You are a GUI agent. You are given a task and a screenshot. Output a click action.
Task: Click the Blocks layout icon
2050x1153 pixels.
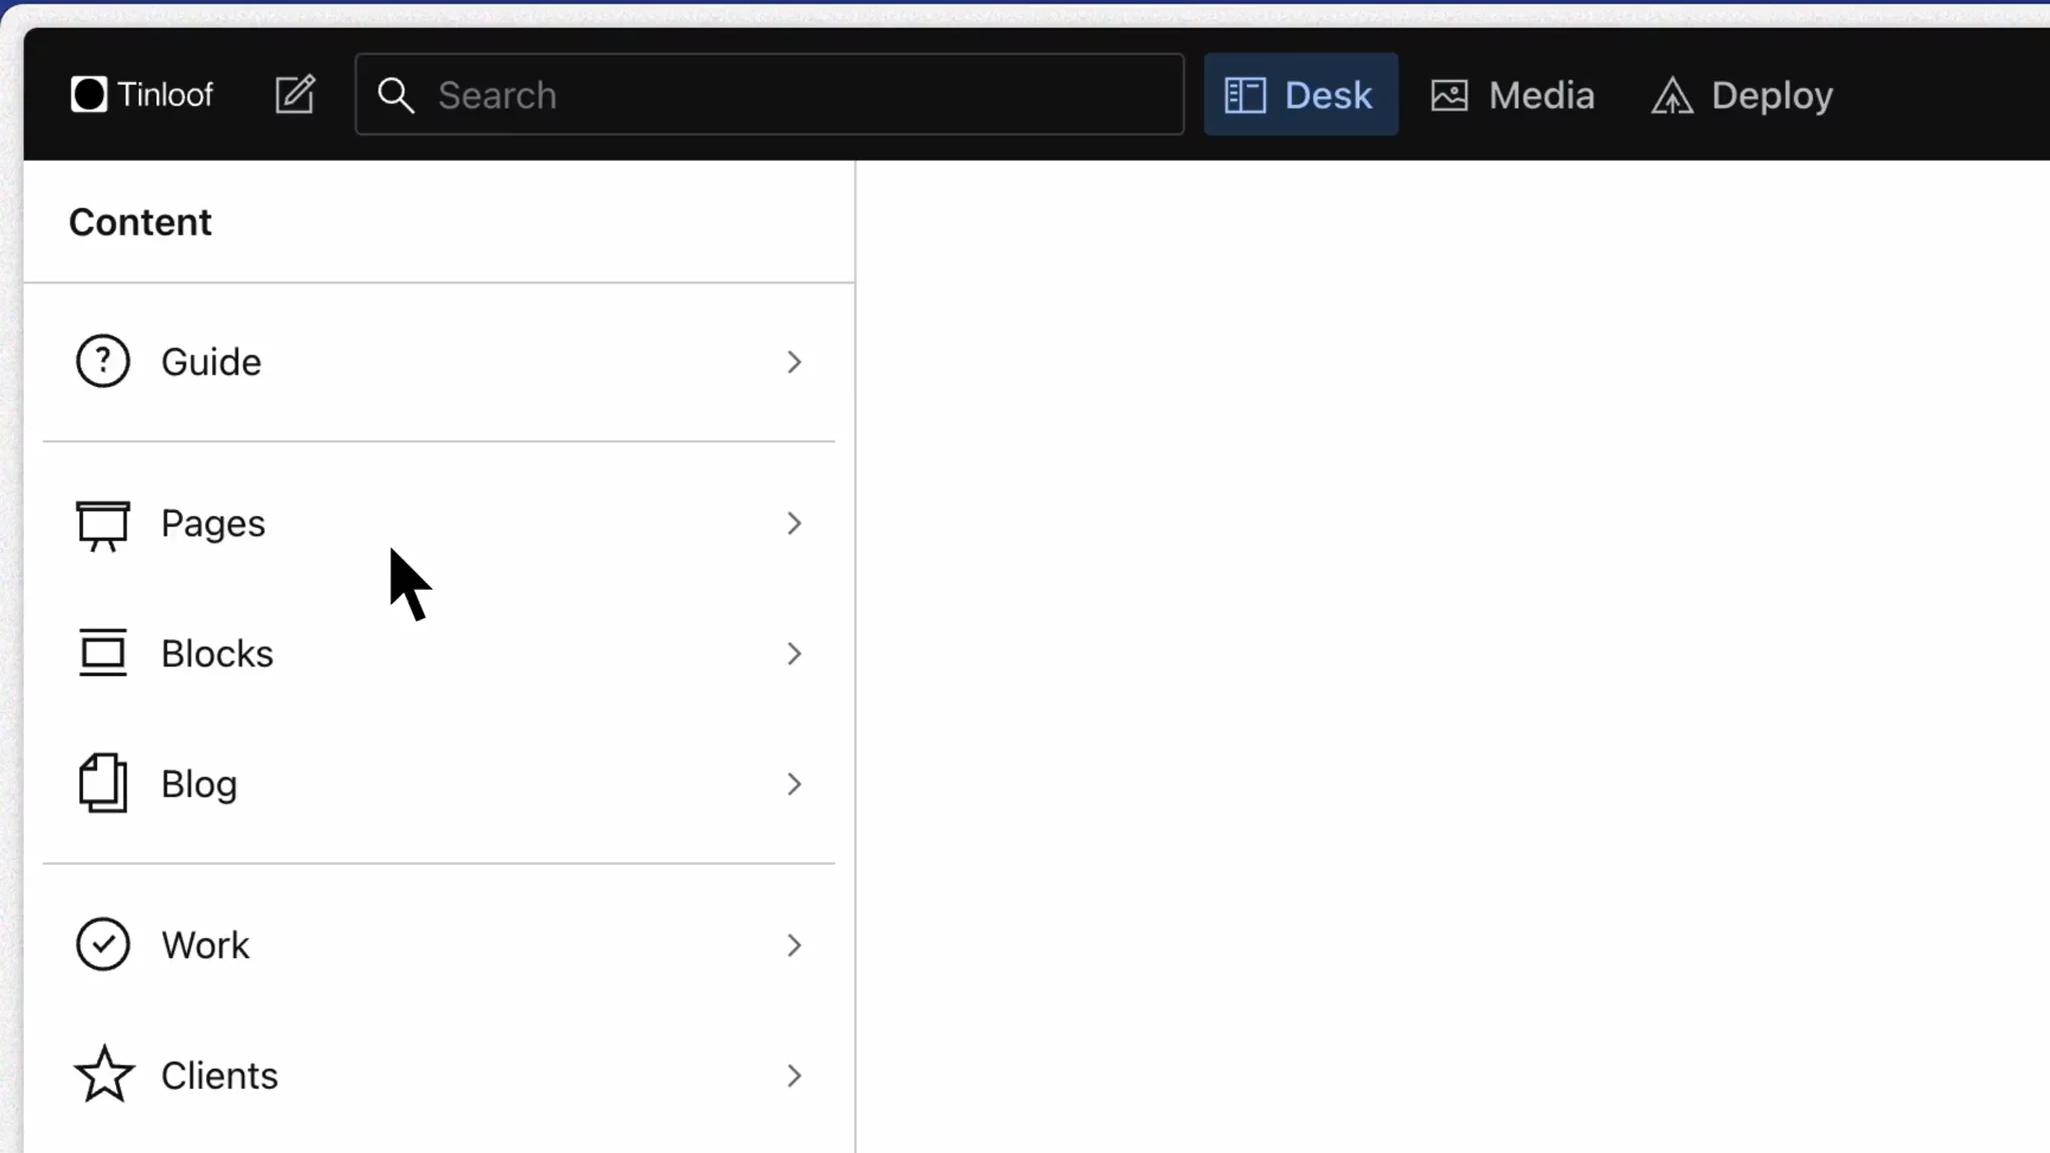coord(103,653)
